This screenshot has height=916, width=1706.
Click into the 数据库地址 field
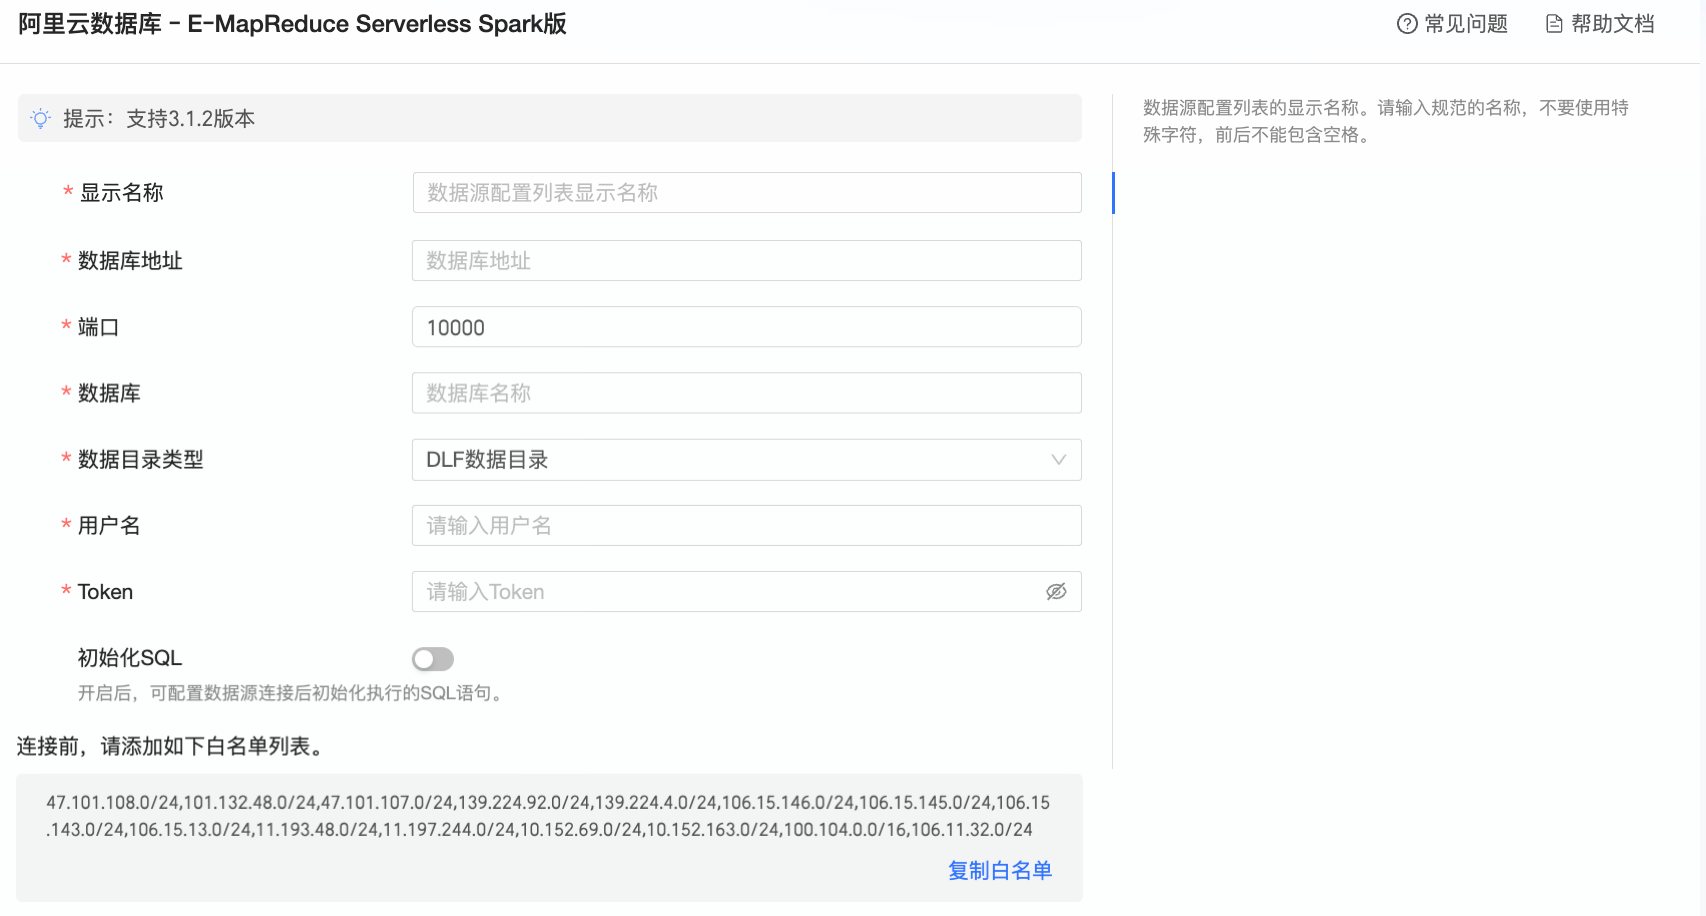(747, 261)
